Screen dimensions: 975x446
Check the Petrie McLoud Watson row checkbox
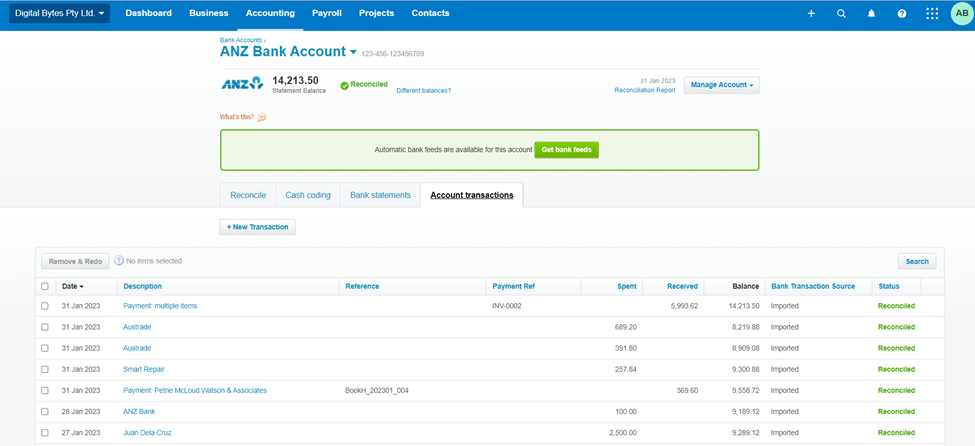pyautogui.click(x=44, y=391)
